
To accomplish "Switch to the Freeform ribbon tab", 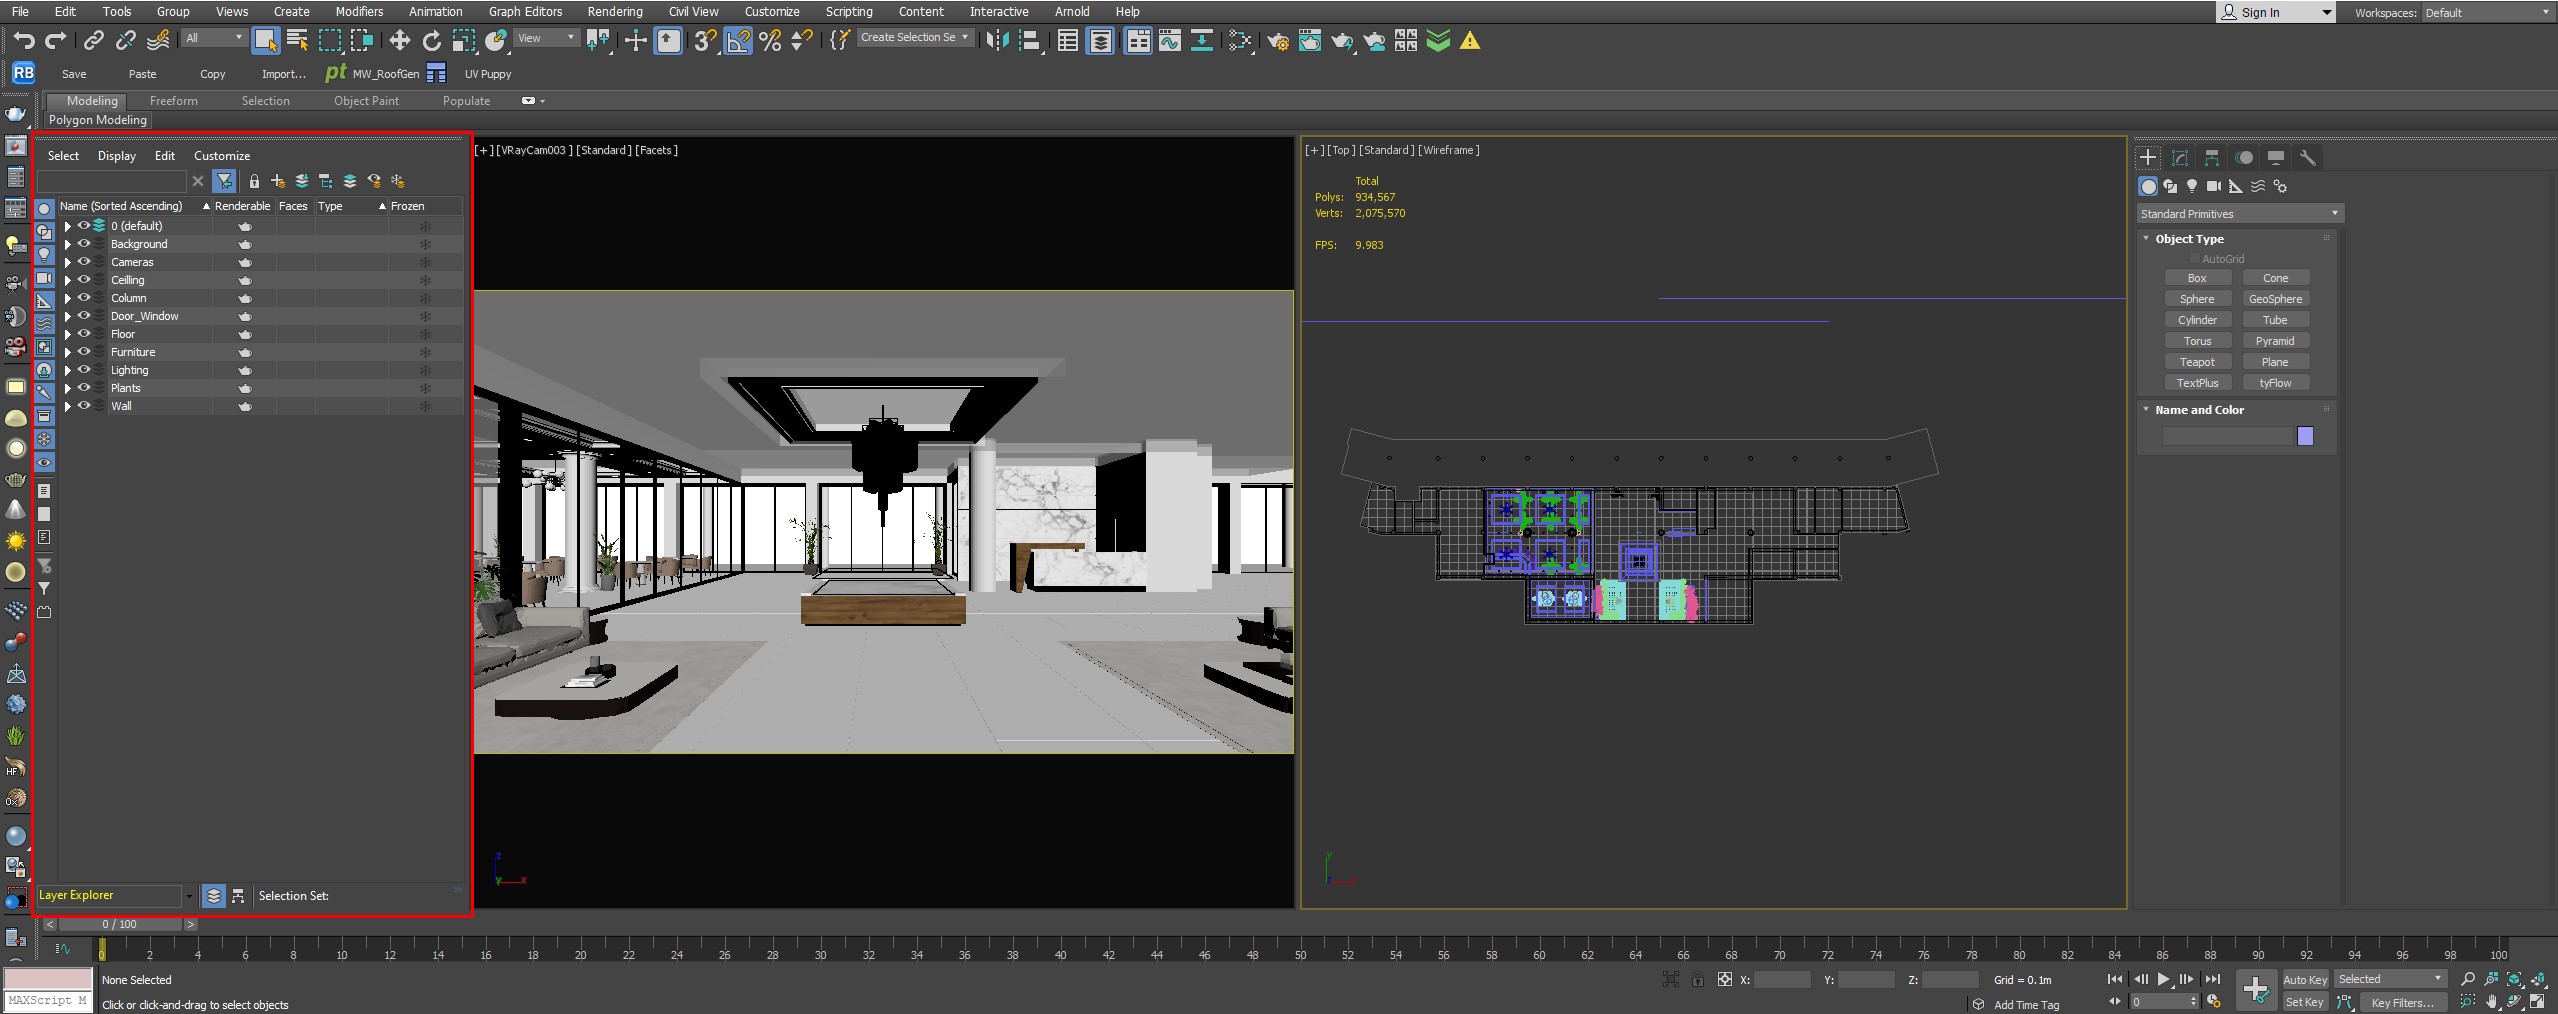I will click(173, 101).
